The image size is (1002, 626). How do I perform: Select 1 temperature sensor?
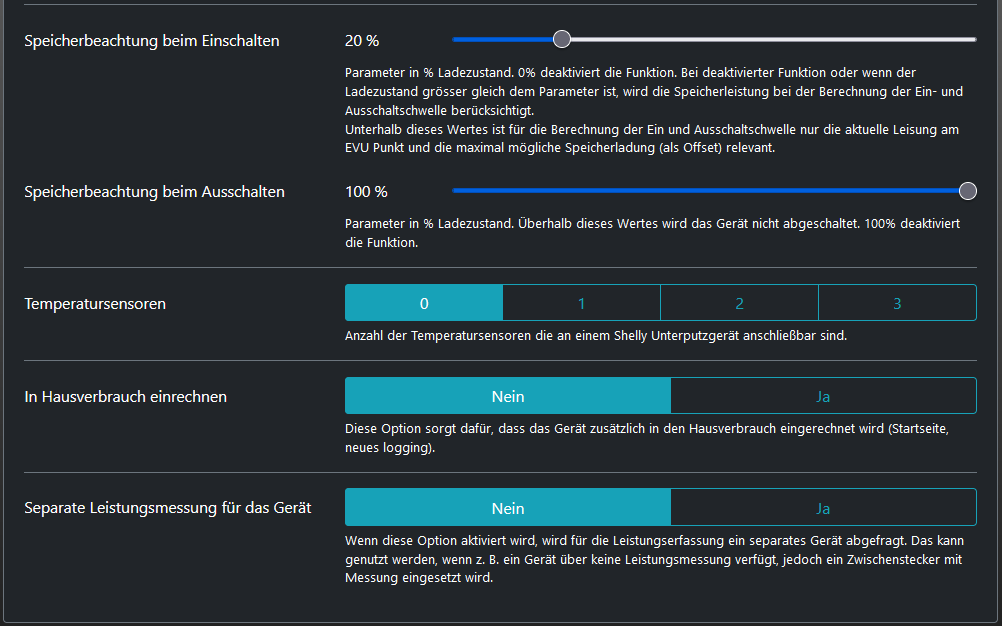(x=581, y=303)
